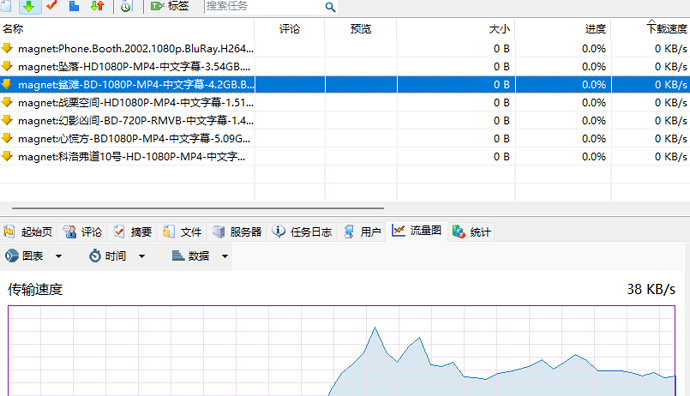Click the magnifier search icon

click(330, 7)
